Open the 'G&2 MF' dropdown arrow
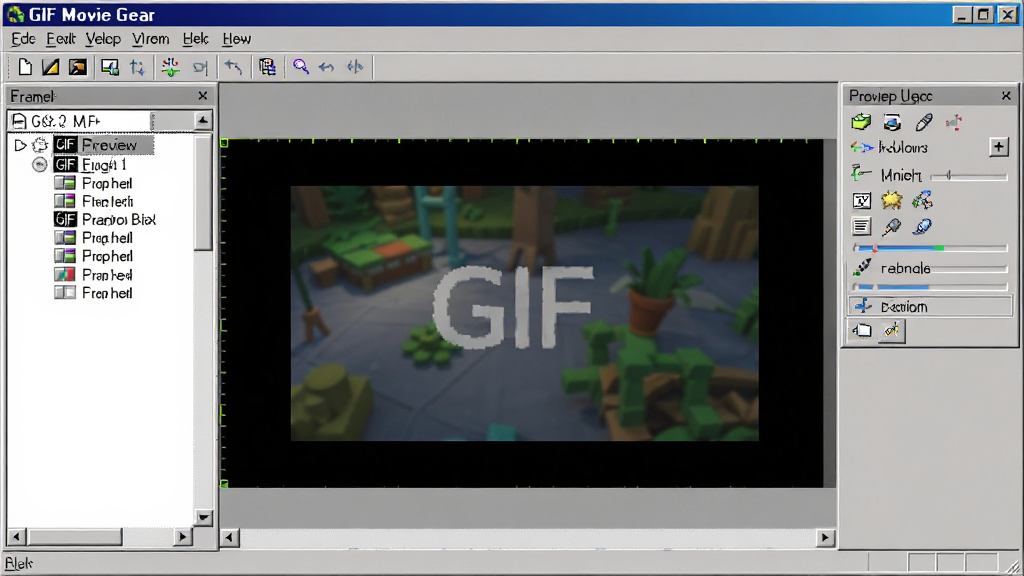Screen dimensions: 1024x576 coord(203,121)
